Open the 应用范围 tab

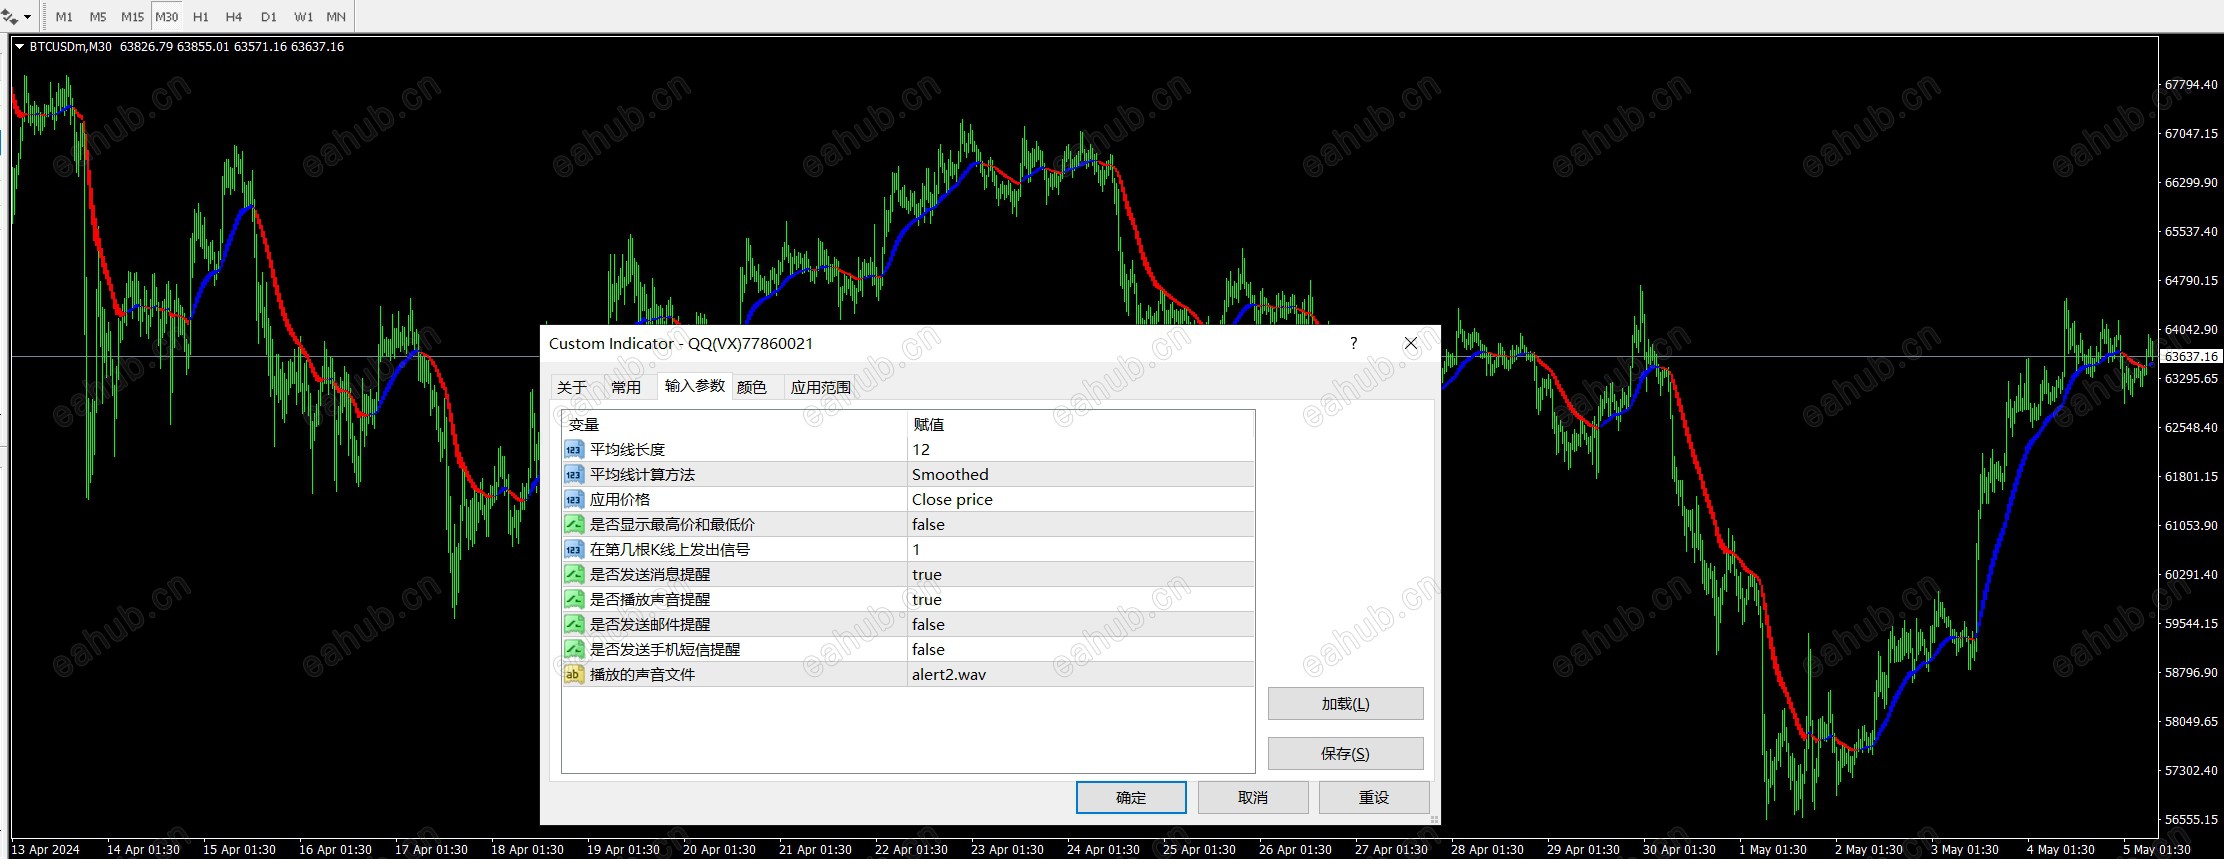click(x=821, y=387)
